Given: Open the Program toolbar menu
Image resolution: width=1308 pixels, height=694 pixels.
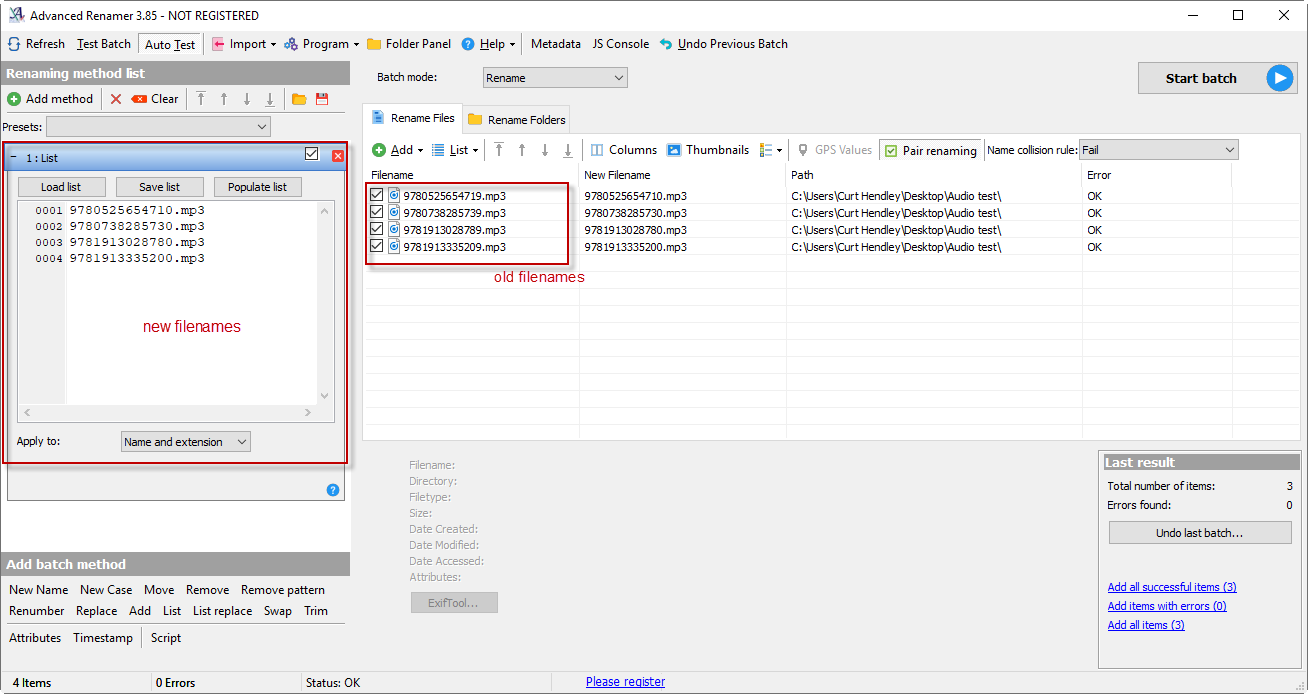Looking at the screenshot, I should 322,44.
